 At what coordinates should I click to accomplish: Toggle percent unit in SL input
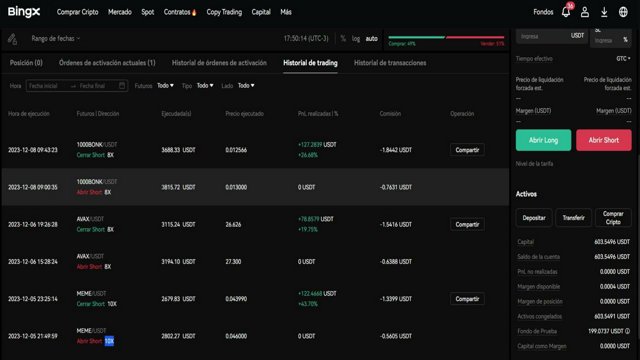pos(625,40)
